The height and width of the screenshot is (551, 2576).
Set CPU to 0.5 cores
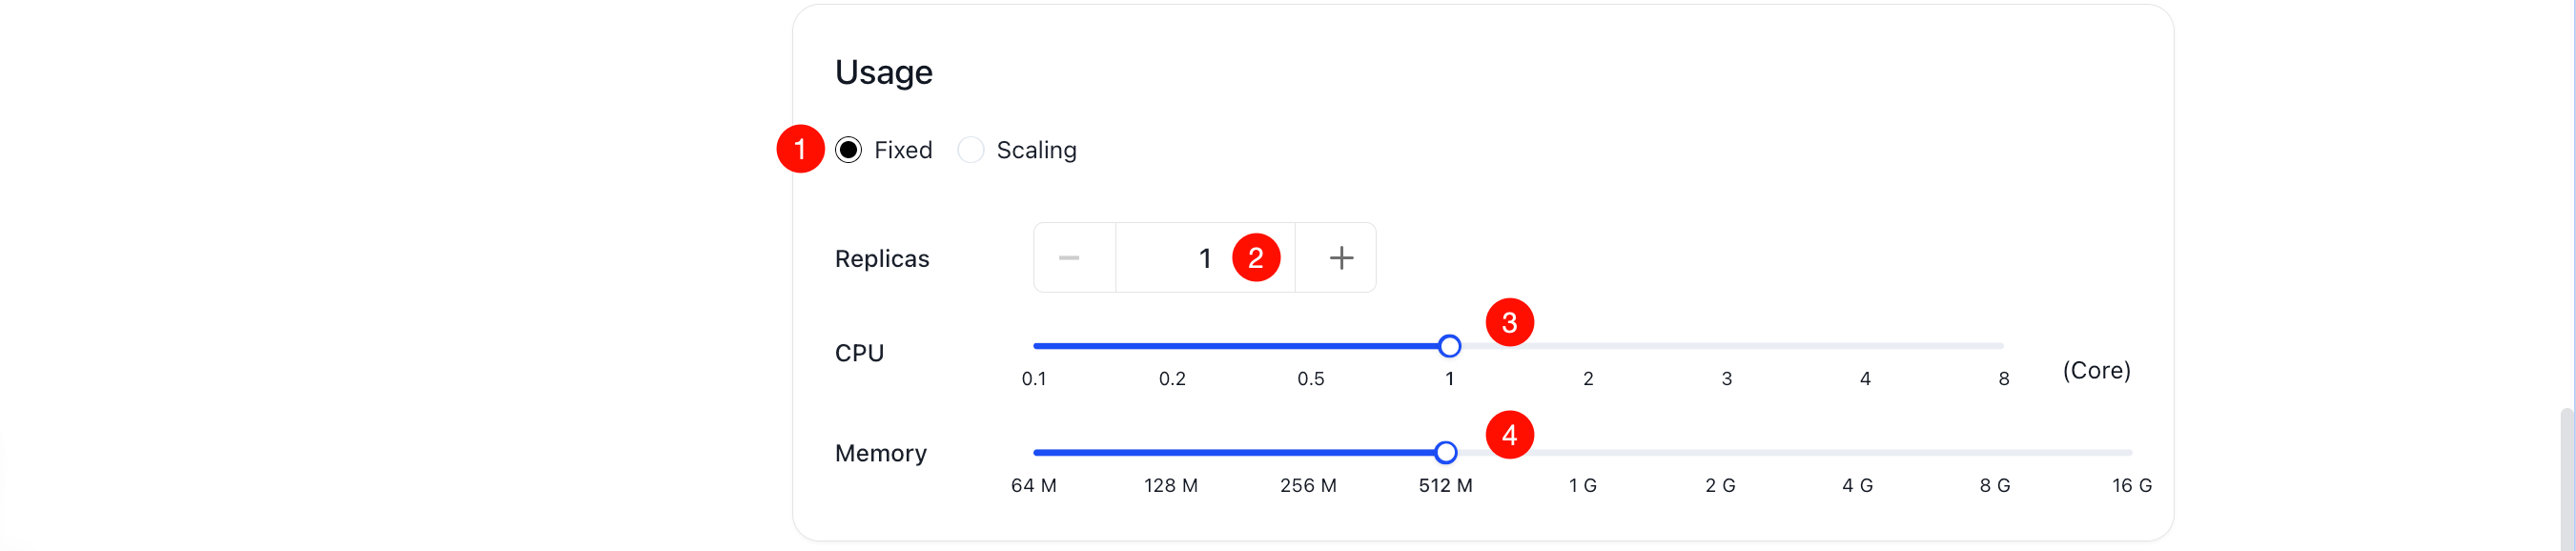click(1311, 346)
